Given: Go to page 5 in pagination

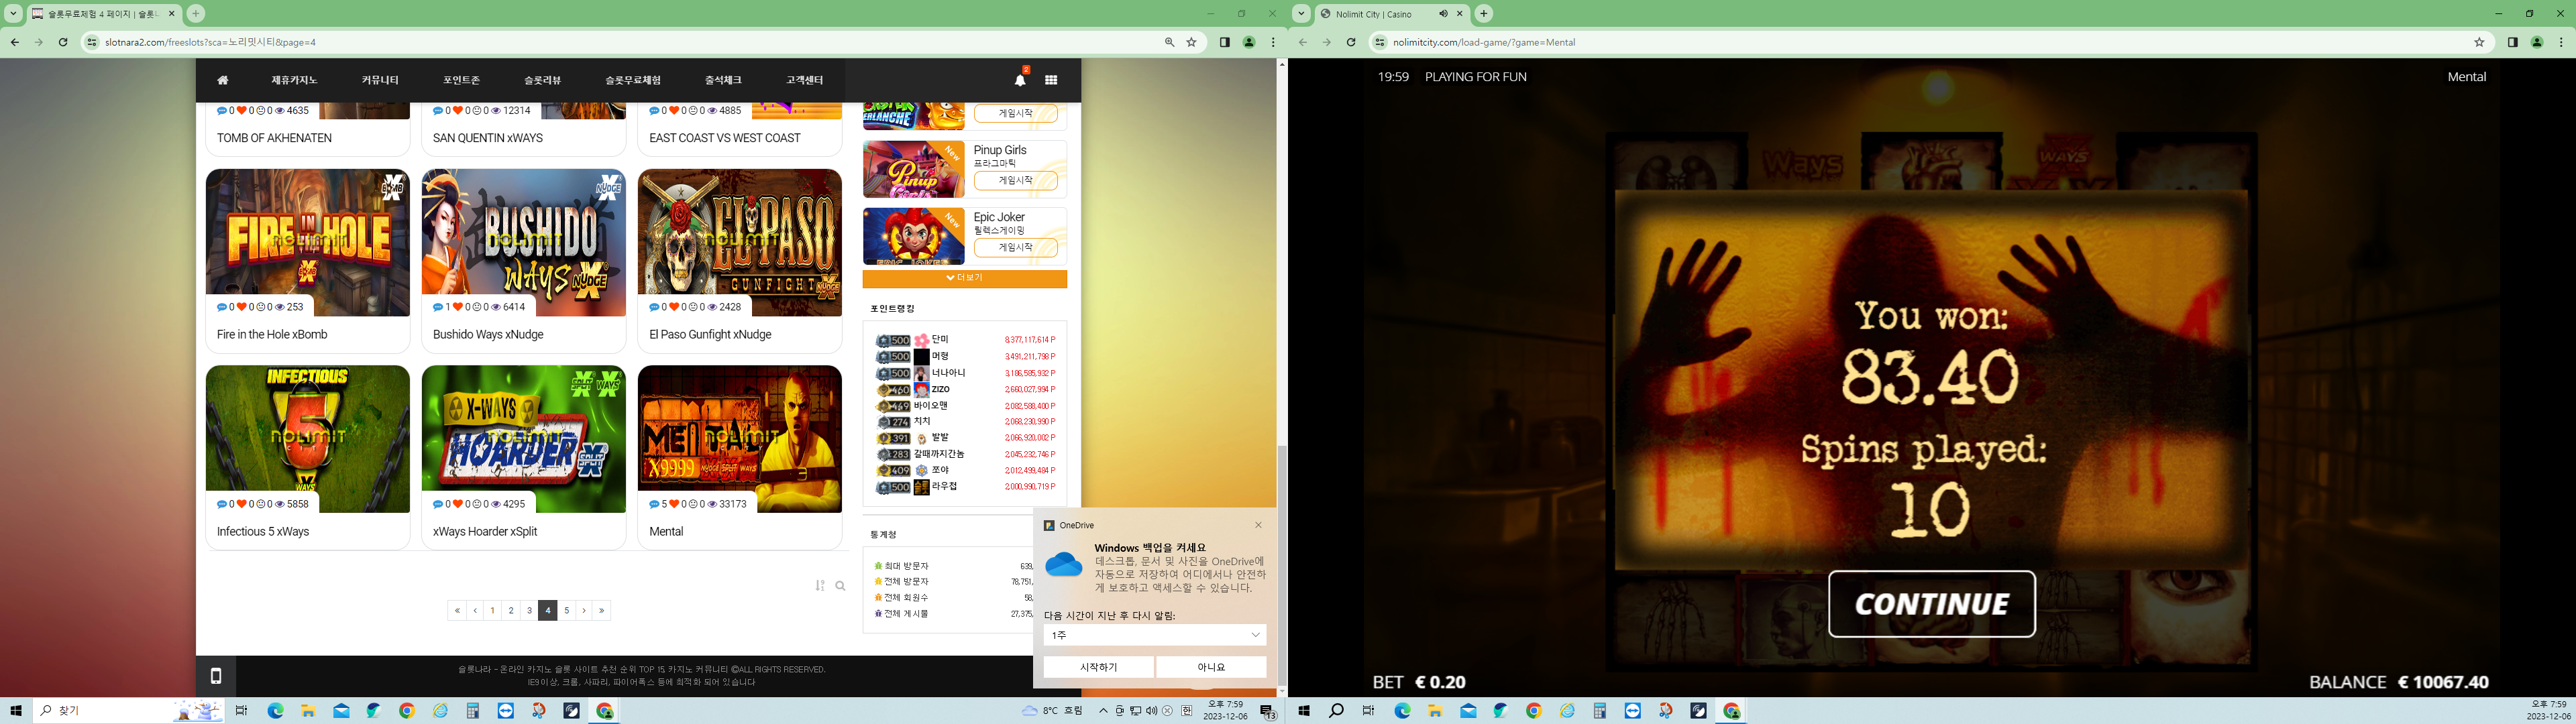Looking at the screenshot, I should click(566, 610).
